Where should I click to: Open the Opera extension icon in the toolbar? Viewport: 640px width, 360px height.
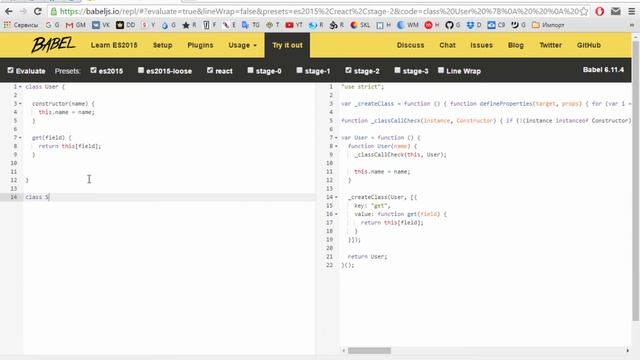click(x=600, y=11)
